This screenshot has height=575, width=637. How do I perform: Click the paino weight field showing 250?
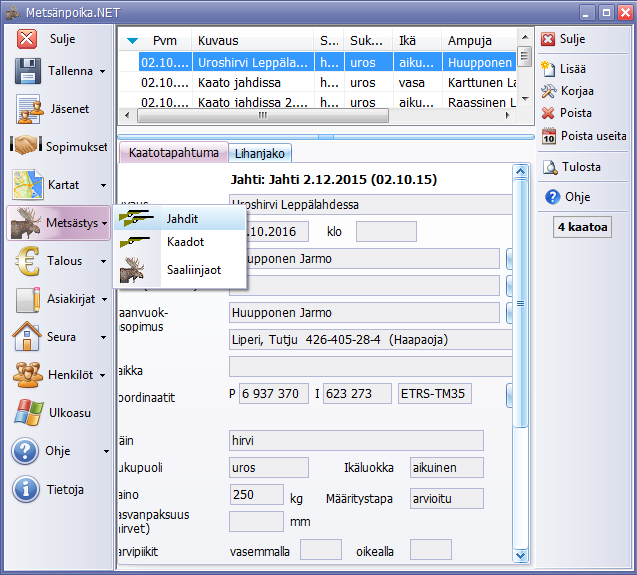(x=256, y=495)
